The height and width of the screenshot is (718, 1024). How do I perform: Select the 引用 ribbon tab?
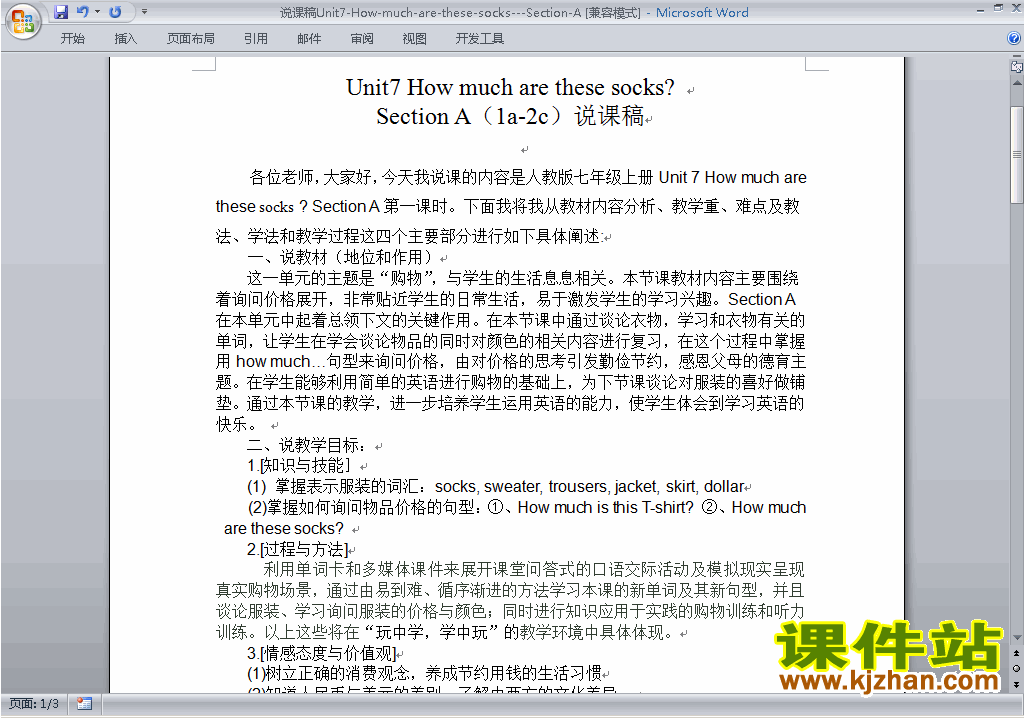tap(256, 39)
